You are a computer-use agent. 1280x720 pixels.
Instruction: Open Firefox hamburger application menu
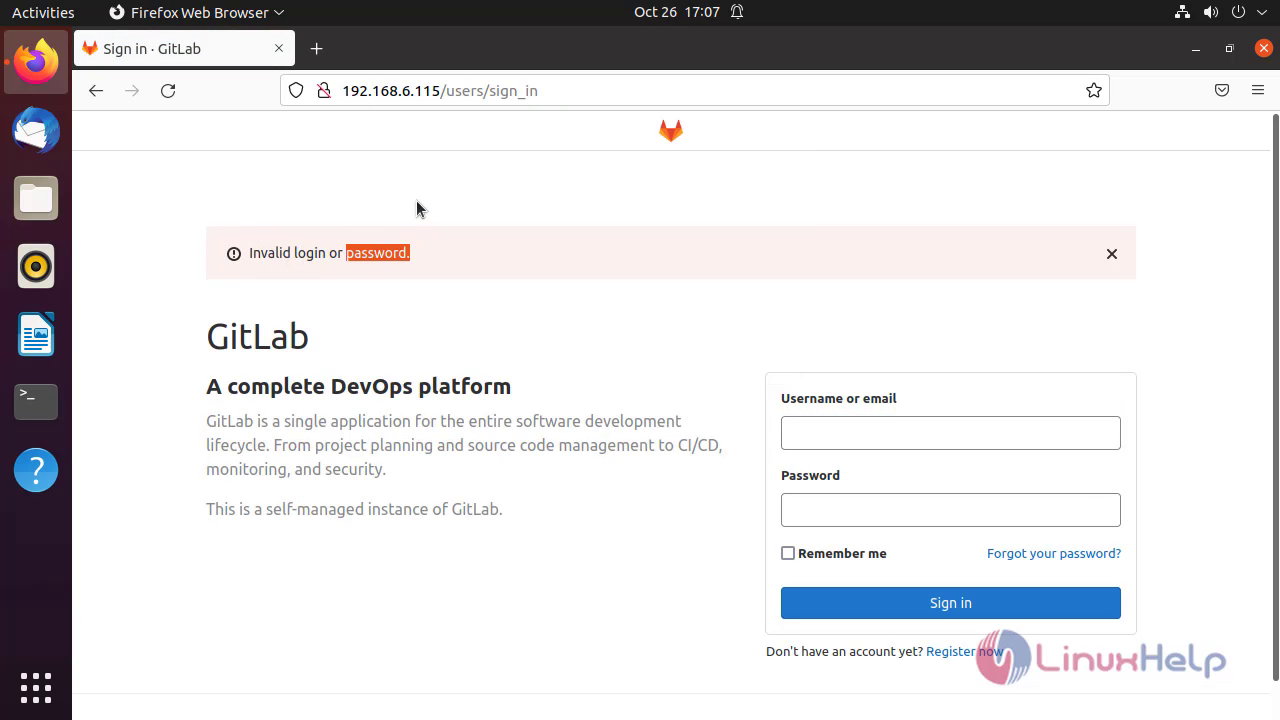coord(1258,90)
